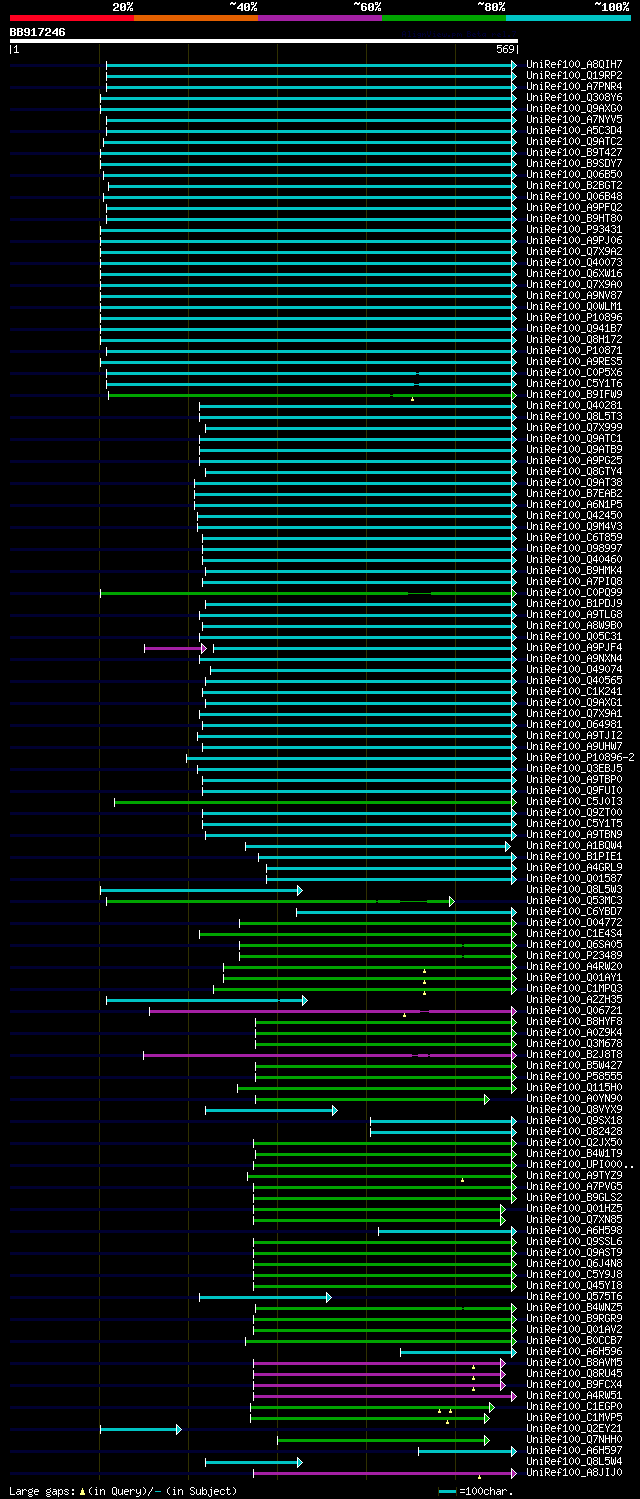
Task: Click the UniRef100_A1BQW4 entry
Action: (x=574, y=845)
